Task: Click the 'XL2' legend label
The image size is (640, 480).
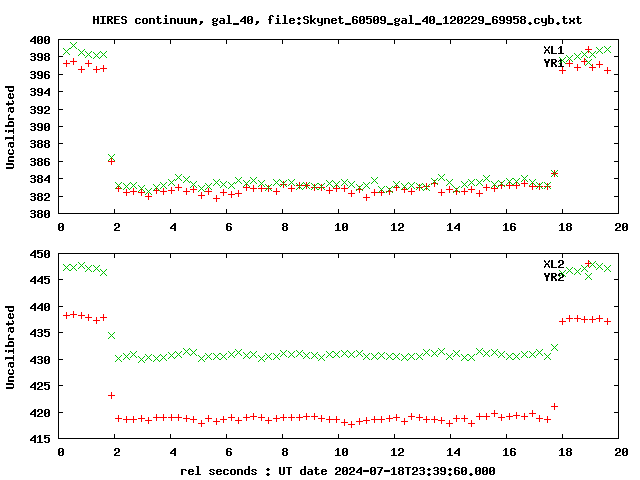Action: (x=553, y=264)
